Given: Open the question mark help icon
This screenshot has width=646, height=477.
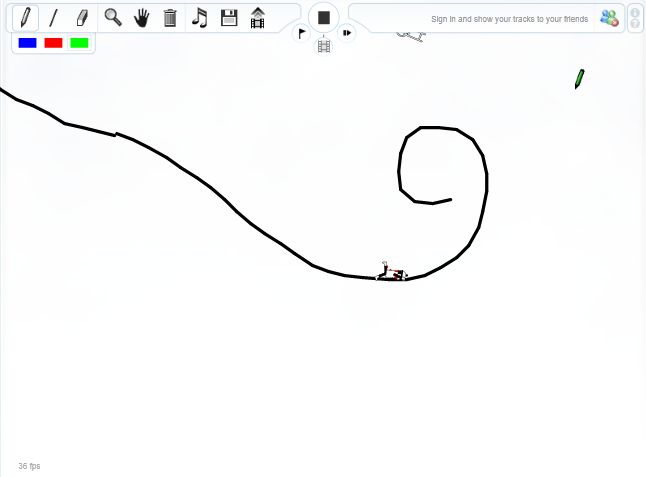Looking at the screenshot, I should tap(635, 24).
